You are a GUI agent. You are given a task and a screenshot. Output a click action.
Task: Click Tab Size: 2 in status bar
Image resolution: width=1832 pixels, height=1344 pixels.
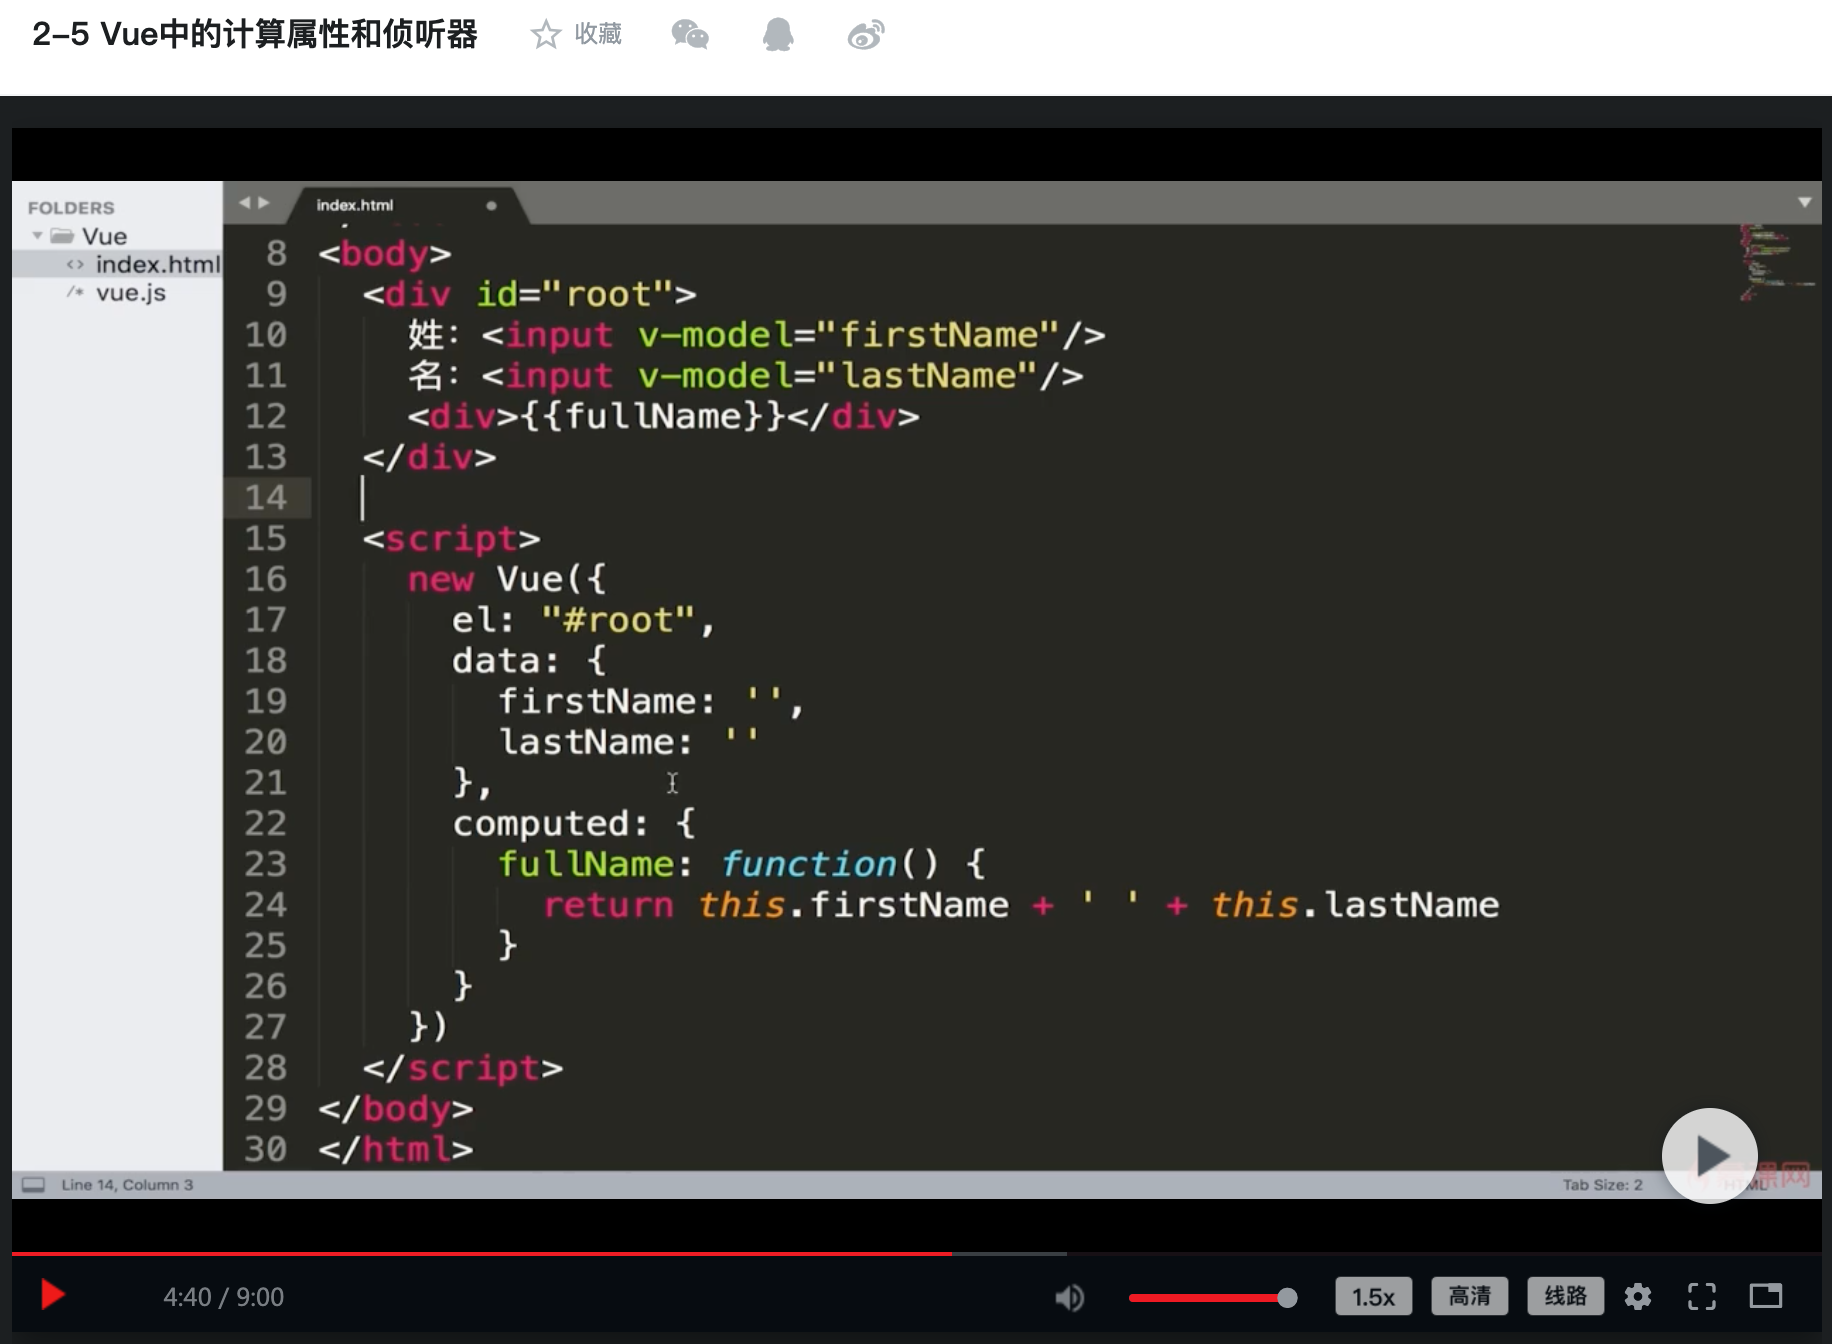pyautogui.click(x=1602, y=1185)
